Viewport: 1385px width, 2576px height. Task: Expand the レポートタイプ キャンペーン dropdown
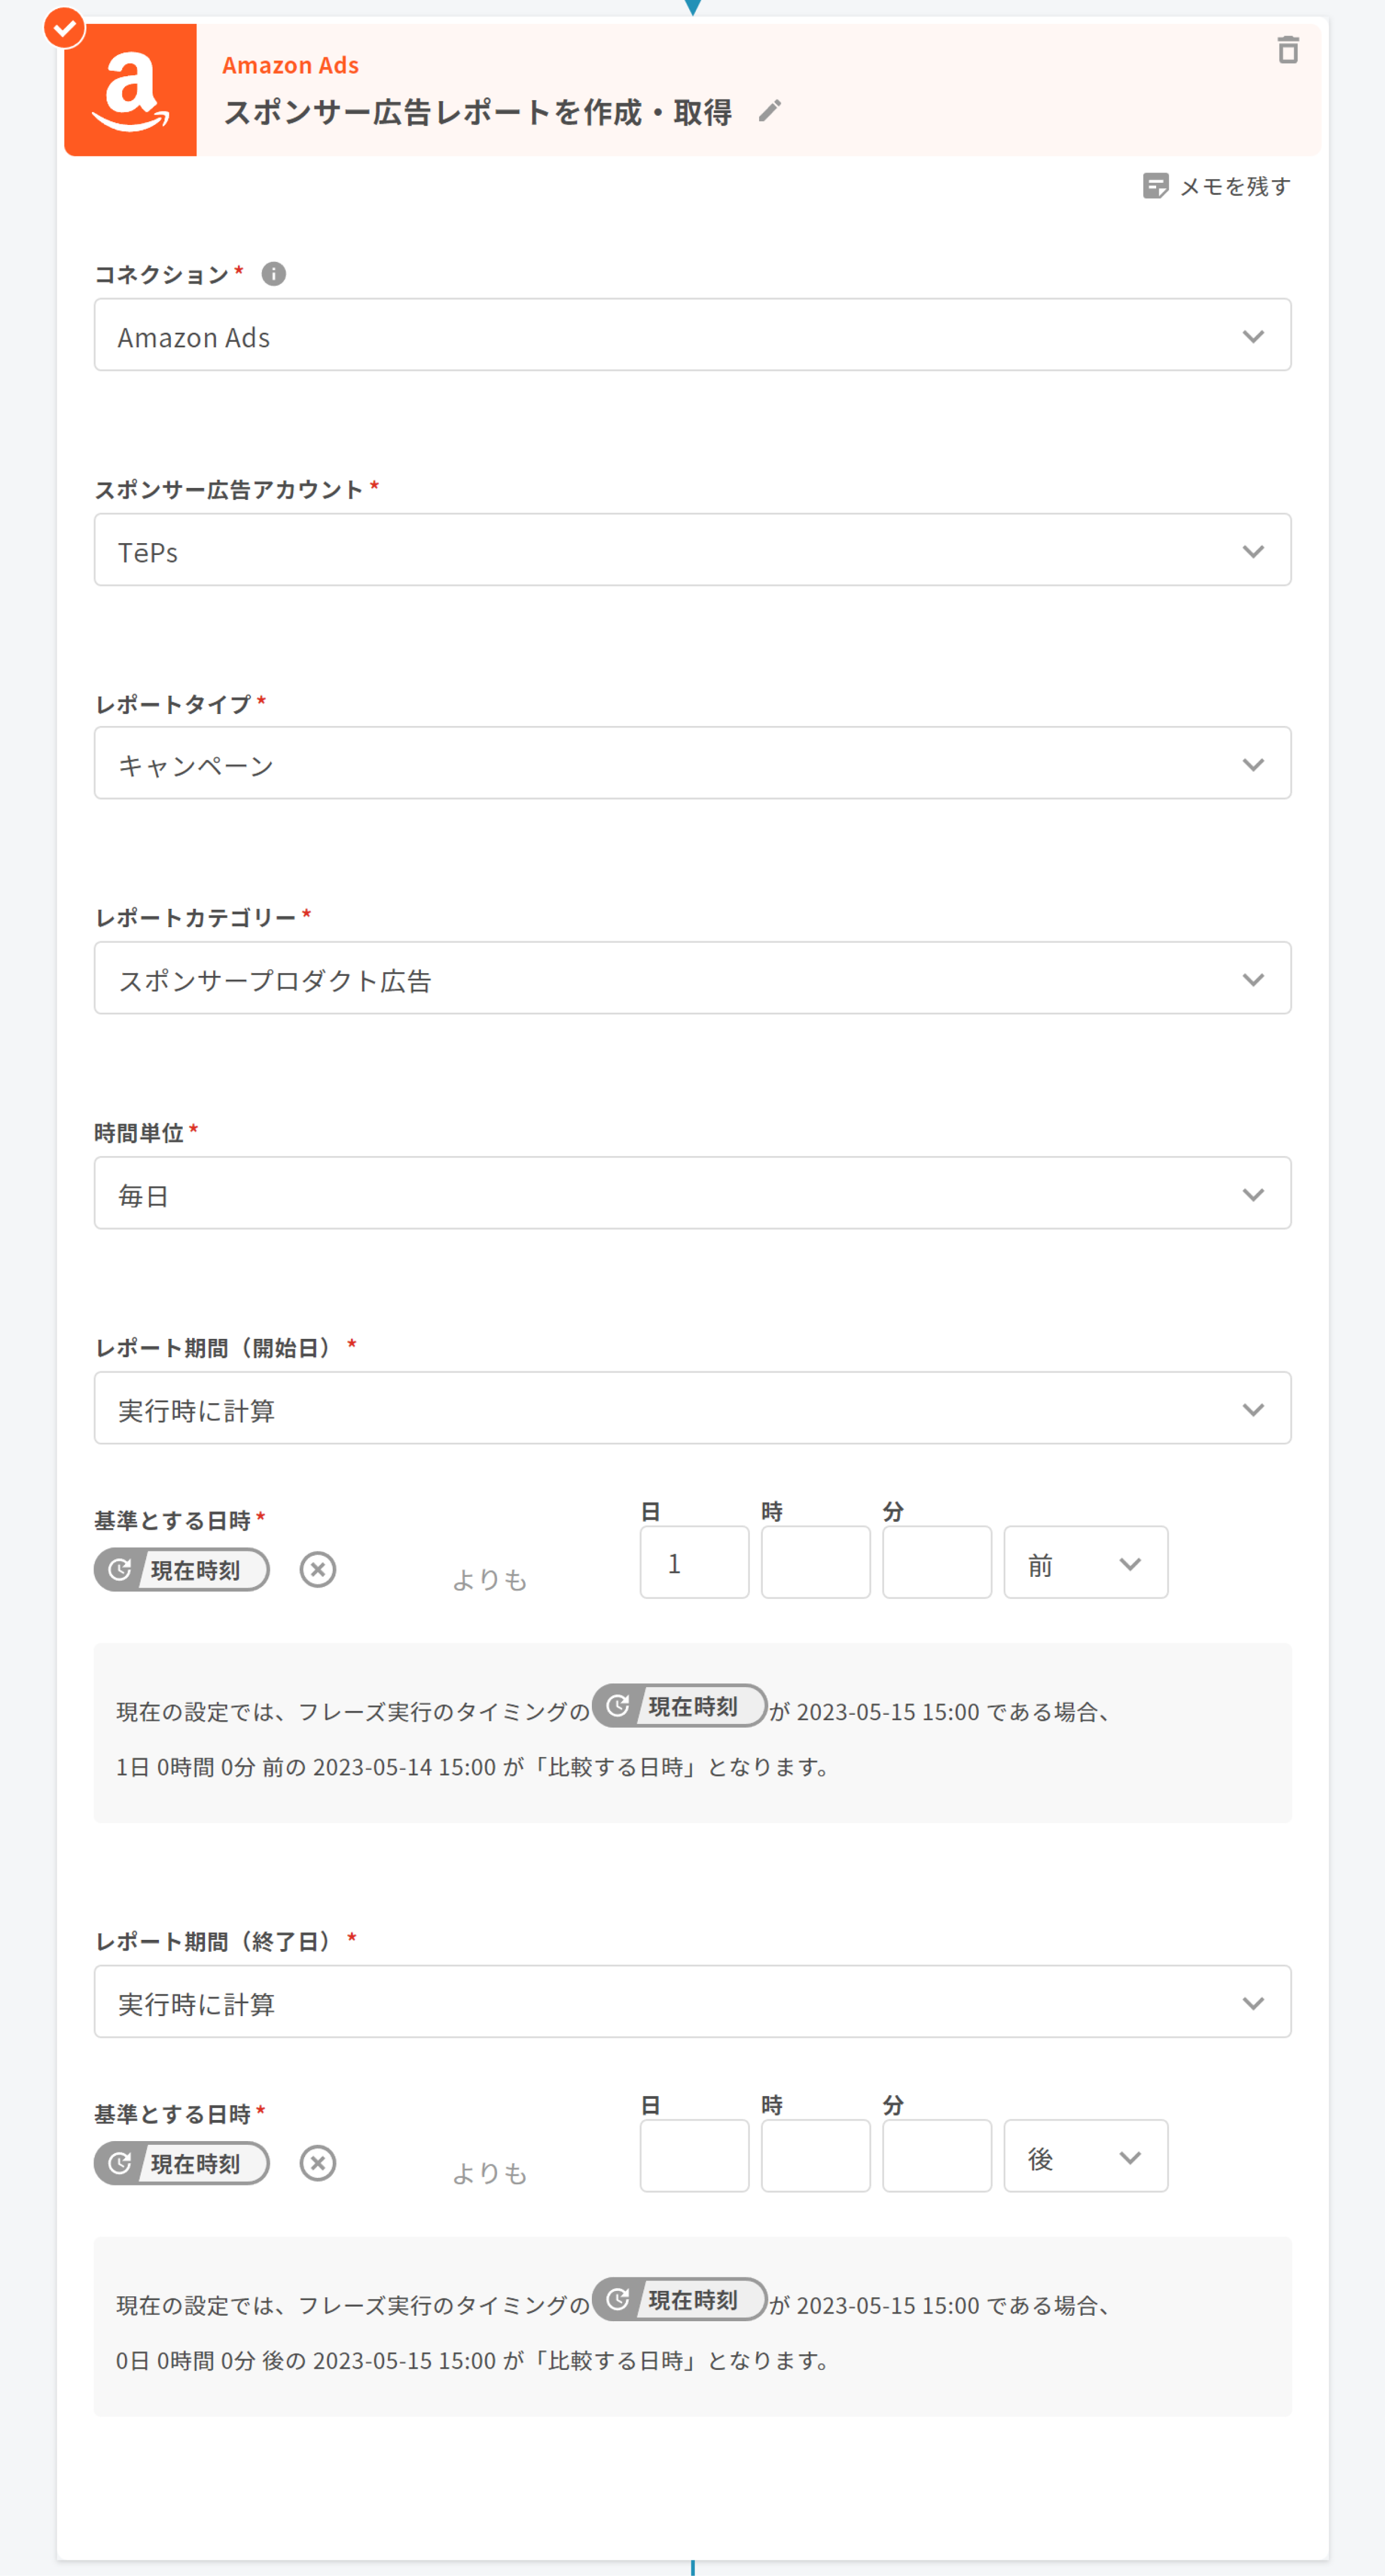(692, 763)
